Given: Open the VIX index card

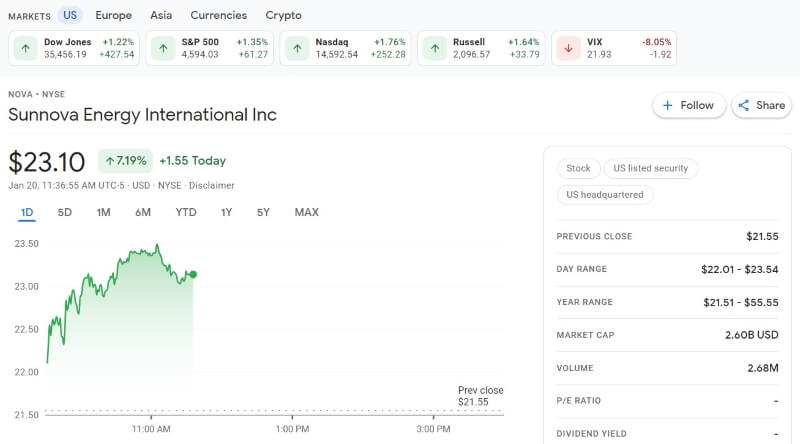Looking at the screenshot, I should click(x=614, y=48).
